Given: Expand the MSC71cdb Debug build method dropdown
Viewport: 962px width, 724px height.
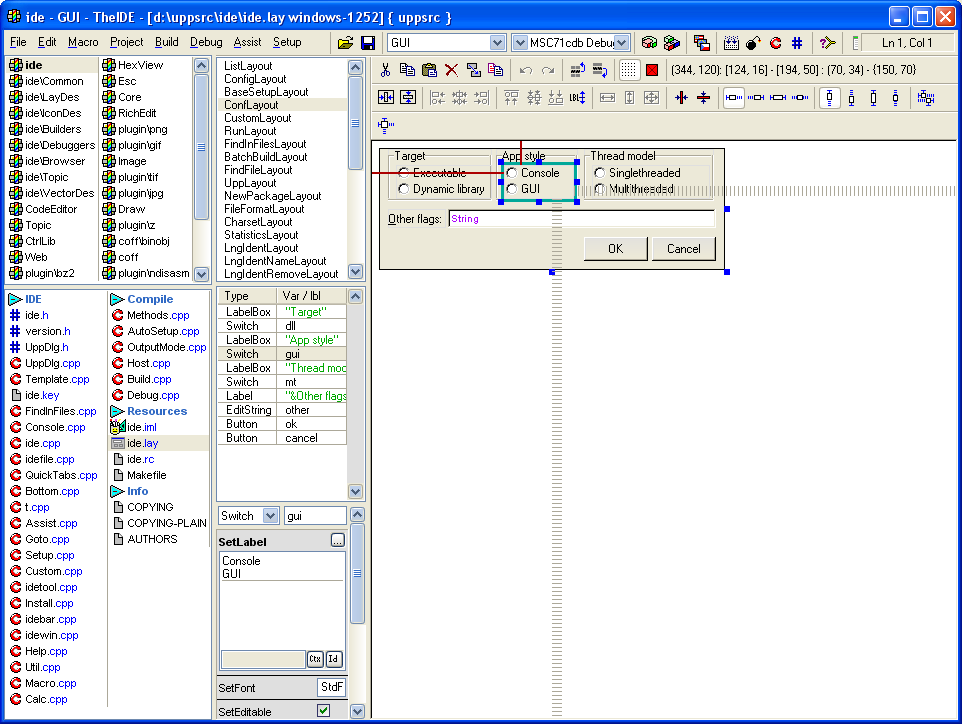Looking at the screenshot, I should tap(621, 43).
